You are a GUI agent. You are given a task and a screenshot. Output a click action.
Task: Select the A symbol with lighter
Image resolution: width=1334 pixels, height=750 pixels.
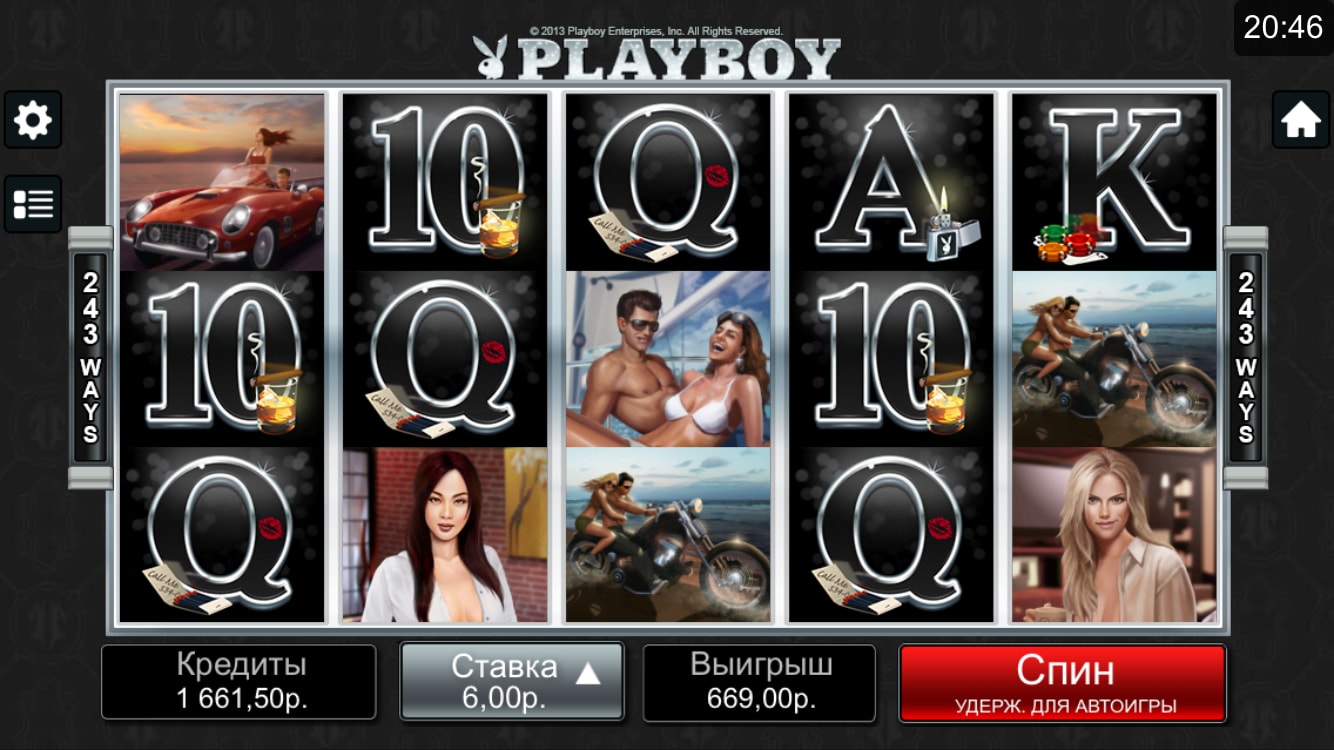coord(891,182)
